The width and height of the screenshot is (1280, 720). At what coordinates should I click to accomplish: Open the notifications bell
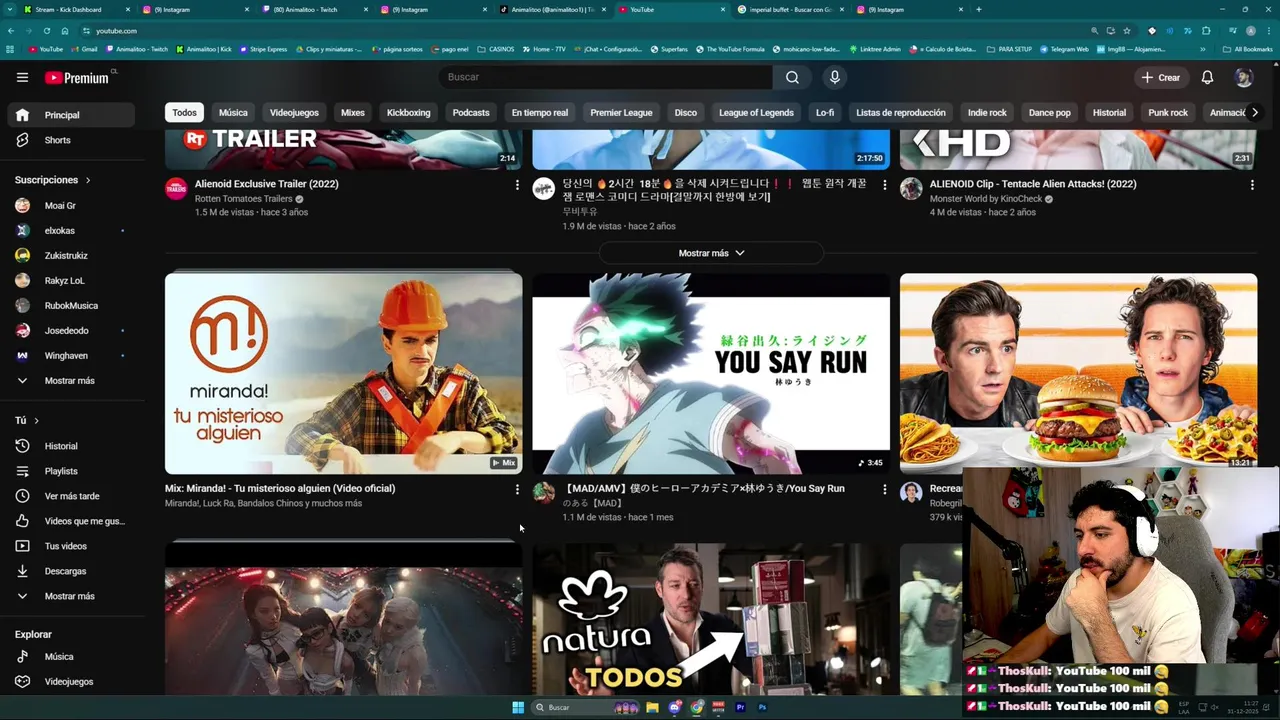point(1207,77)
